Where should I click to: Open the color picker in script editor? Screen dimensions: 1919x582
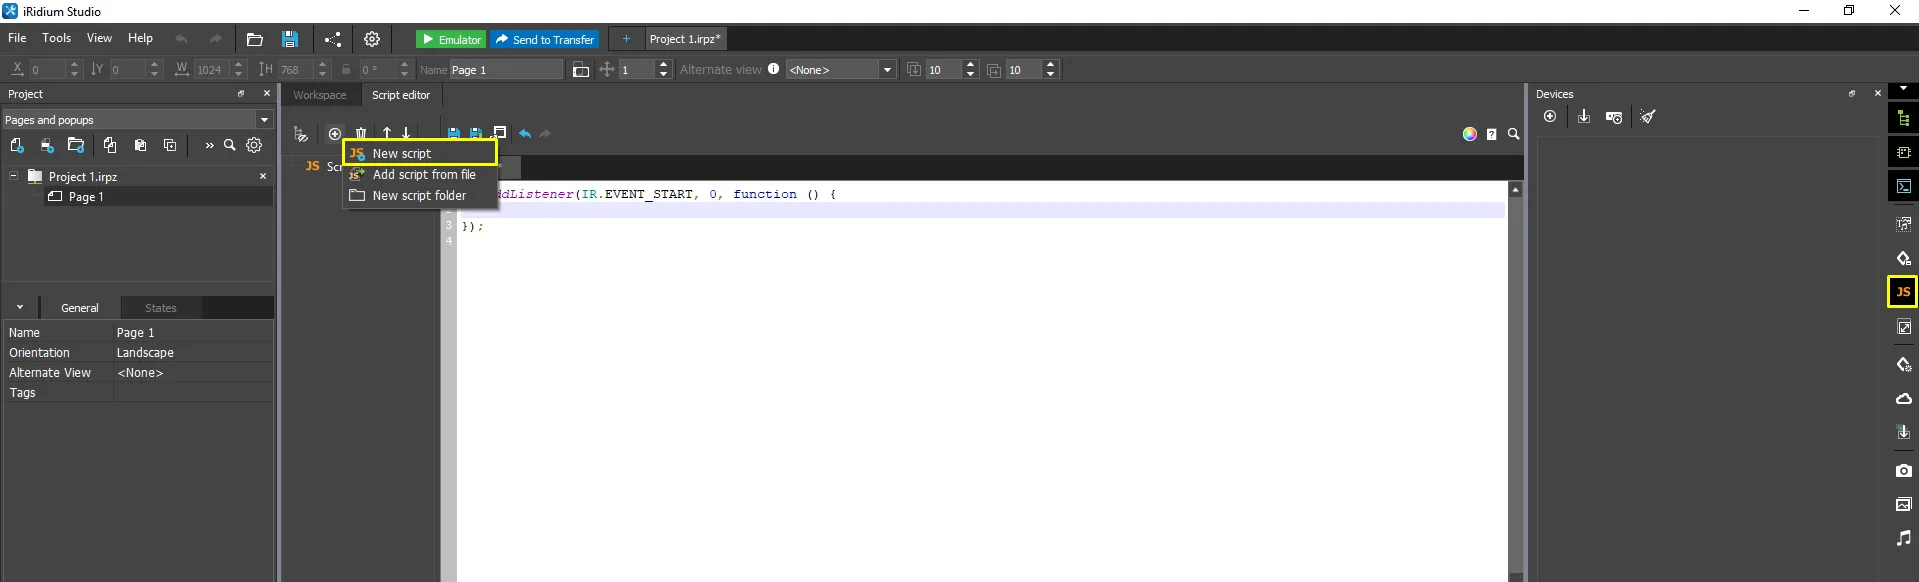(1469, 134)
